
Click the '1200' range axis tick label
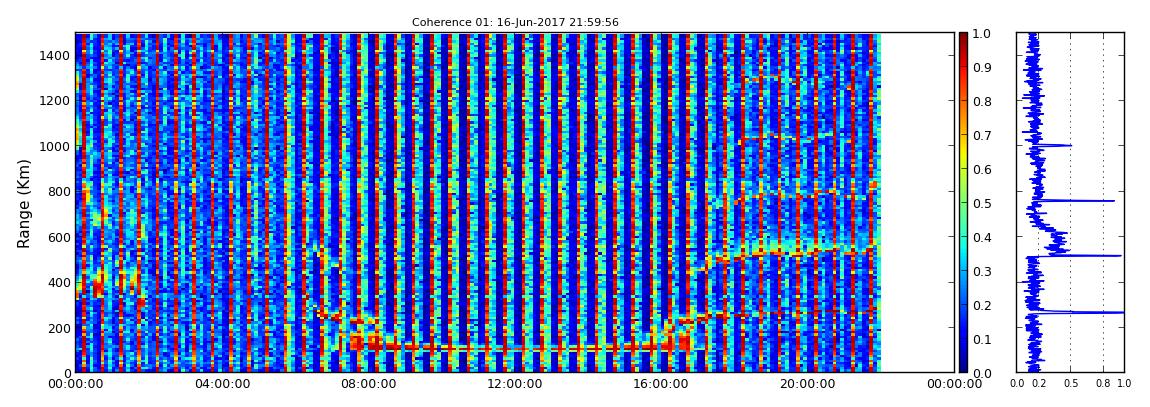coord(54,100)
